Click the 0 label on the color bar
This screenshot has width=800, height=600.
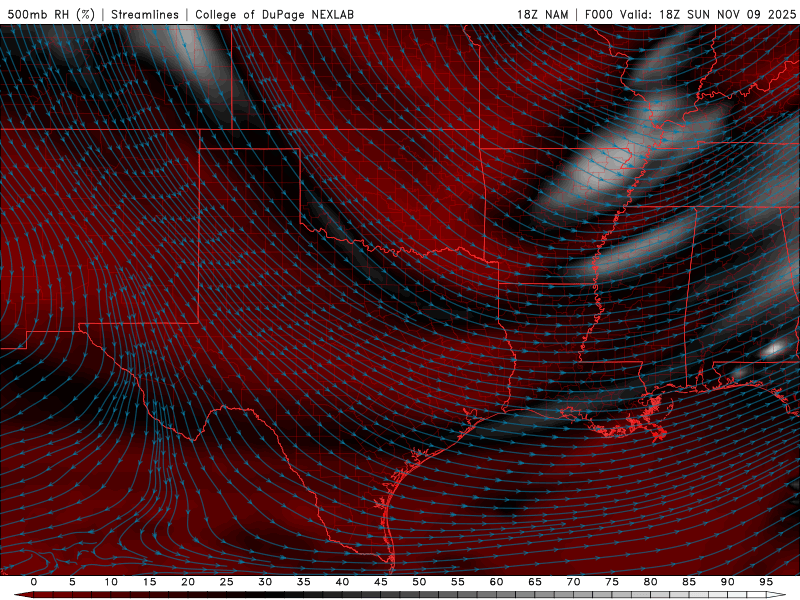pyautogui.click(x=34, y=582)
